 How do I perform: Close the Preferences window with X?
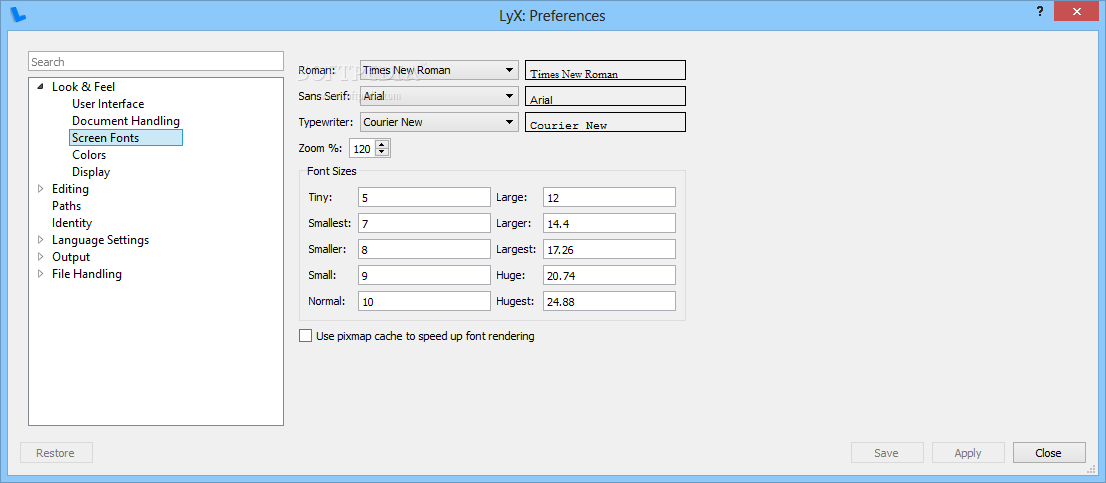(1076, 11)
